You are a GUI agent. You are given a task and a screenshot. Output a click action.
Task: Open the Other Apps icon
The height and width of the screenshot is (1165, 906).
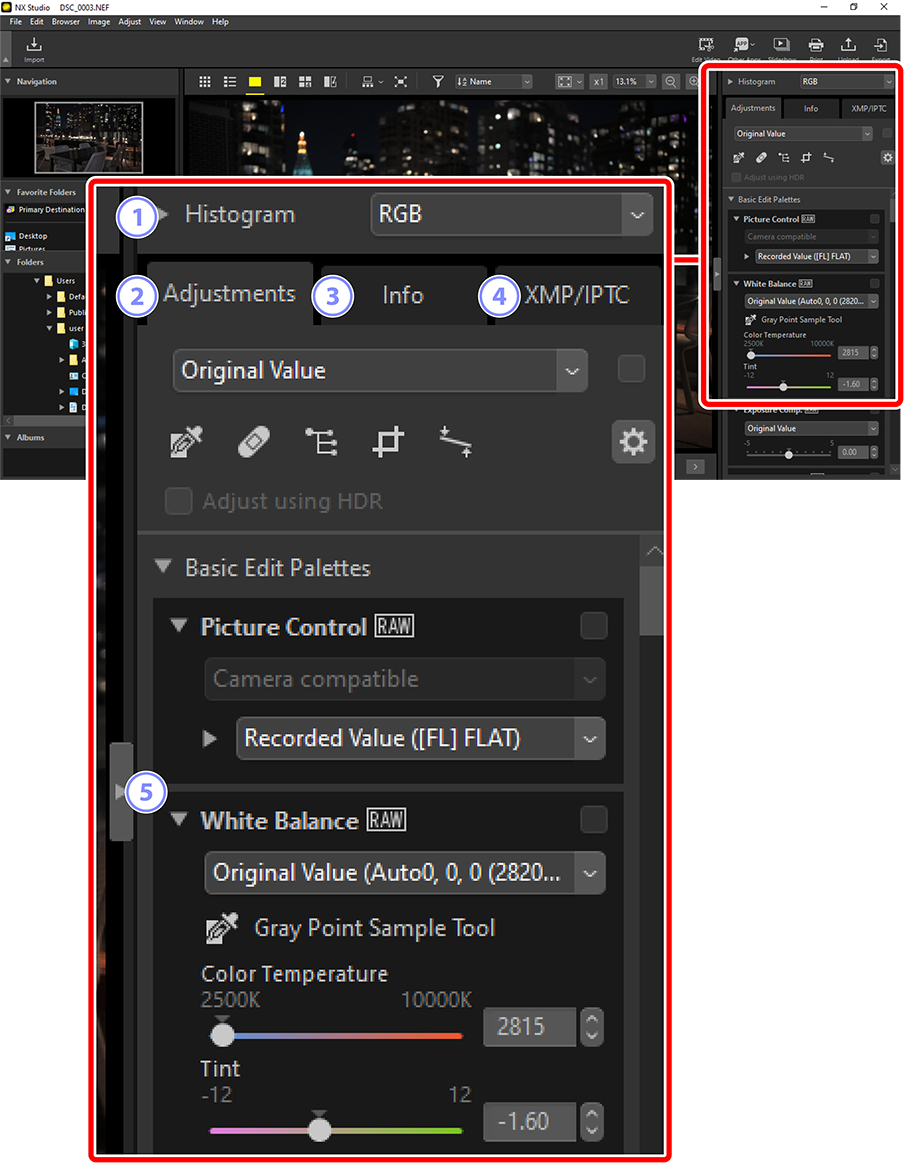[742, 46]
